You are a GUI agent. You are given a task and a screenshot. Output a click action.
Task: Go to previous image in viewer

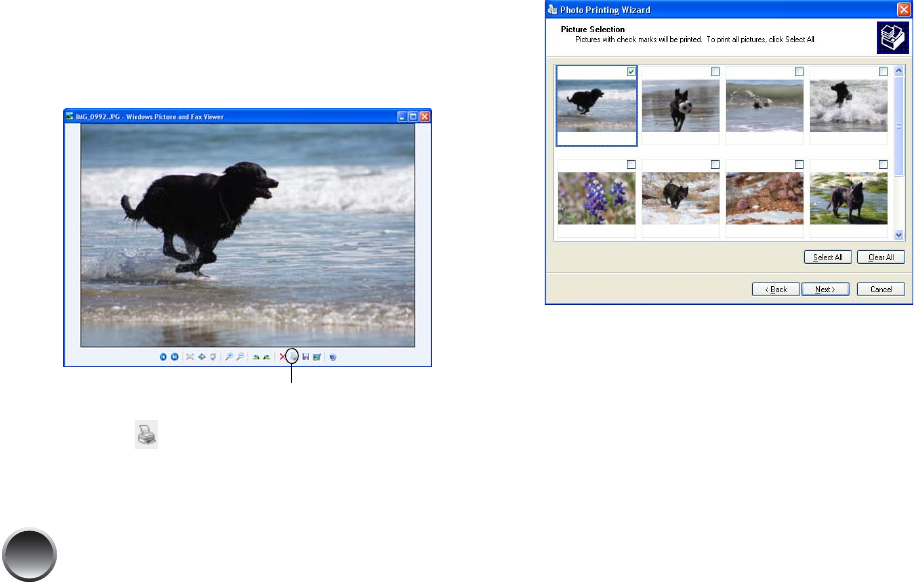coord(163,356)
